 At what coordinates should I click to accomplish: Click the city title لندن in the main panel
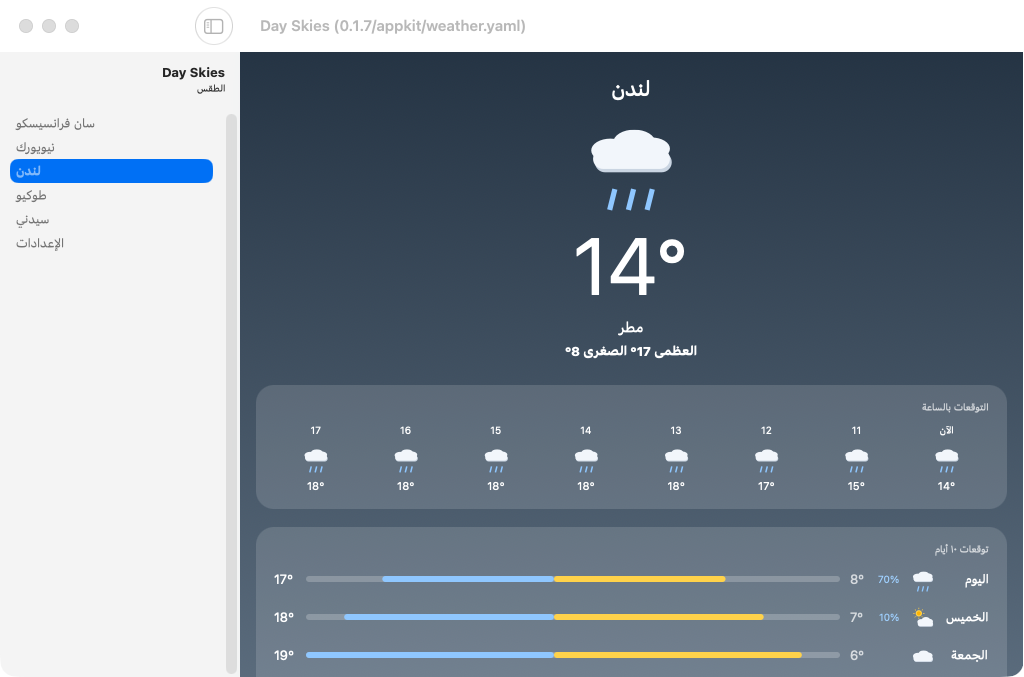click(630, 89)
